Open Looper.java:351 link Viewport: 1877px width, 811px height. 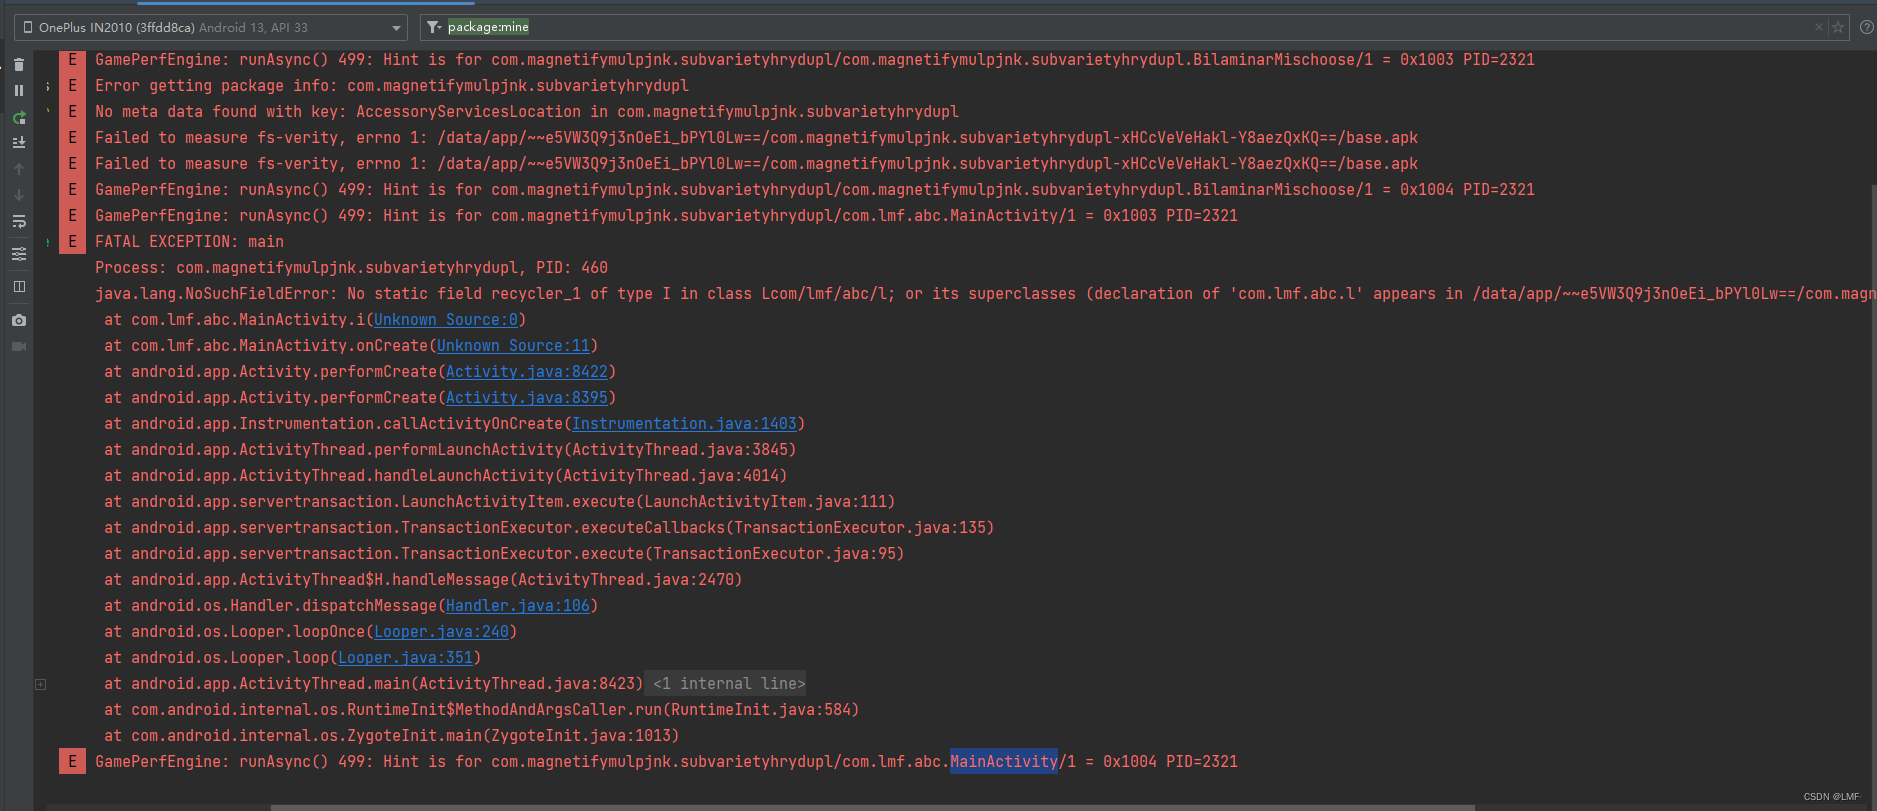405,658
